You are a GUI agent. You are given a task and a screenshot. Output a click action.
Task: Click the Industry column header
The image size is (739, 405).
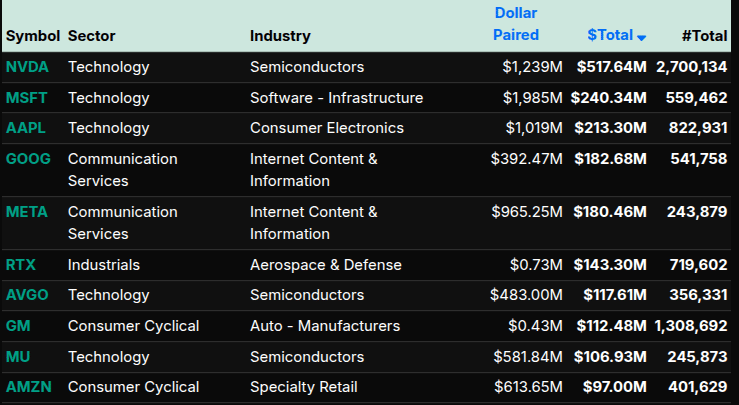pos(280,36)
